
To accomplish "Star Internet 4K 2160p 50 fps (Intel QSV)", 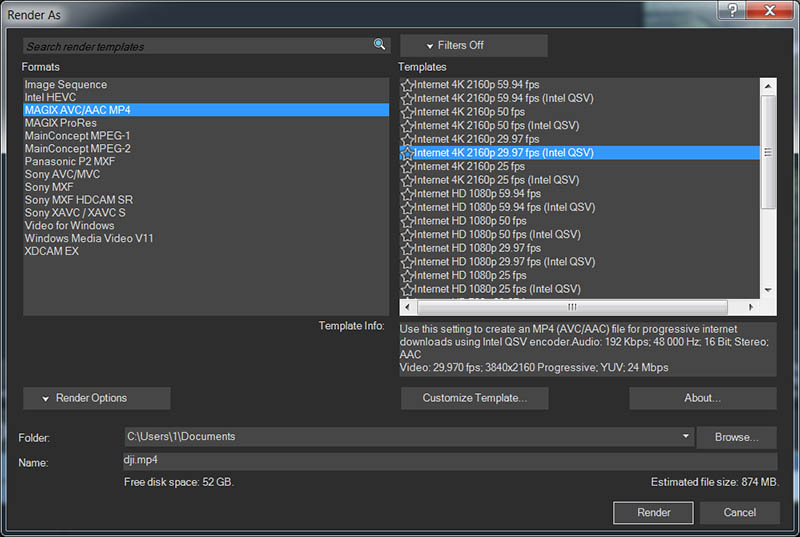I will [x=407, y=126].
